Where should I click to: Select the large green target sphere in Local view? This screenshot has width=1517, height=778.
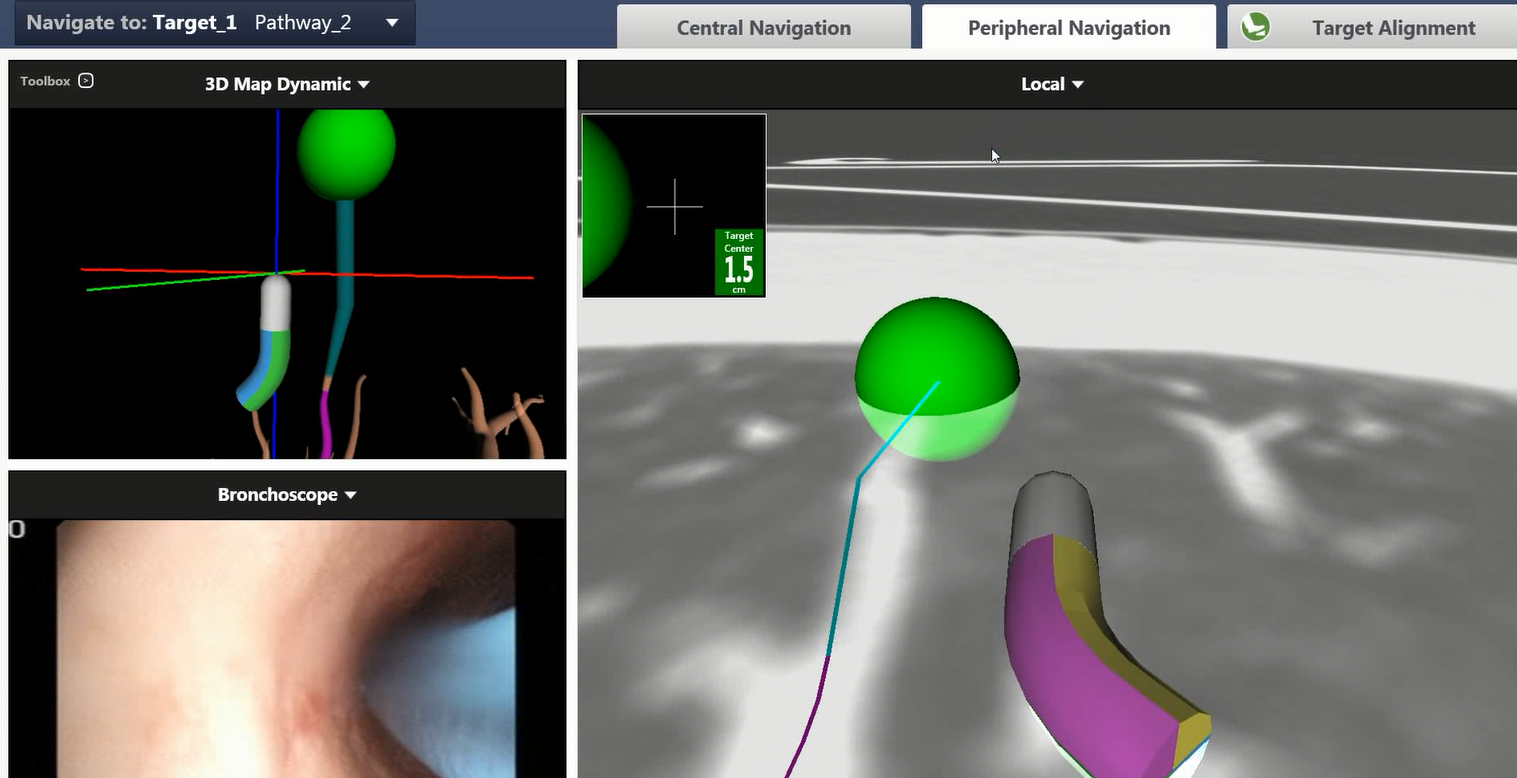[x=936, y=378]
